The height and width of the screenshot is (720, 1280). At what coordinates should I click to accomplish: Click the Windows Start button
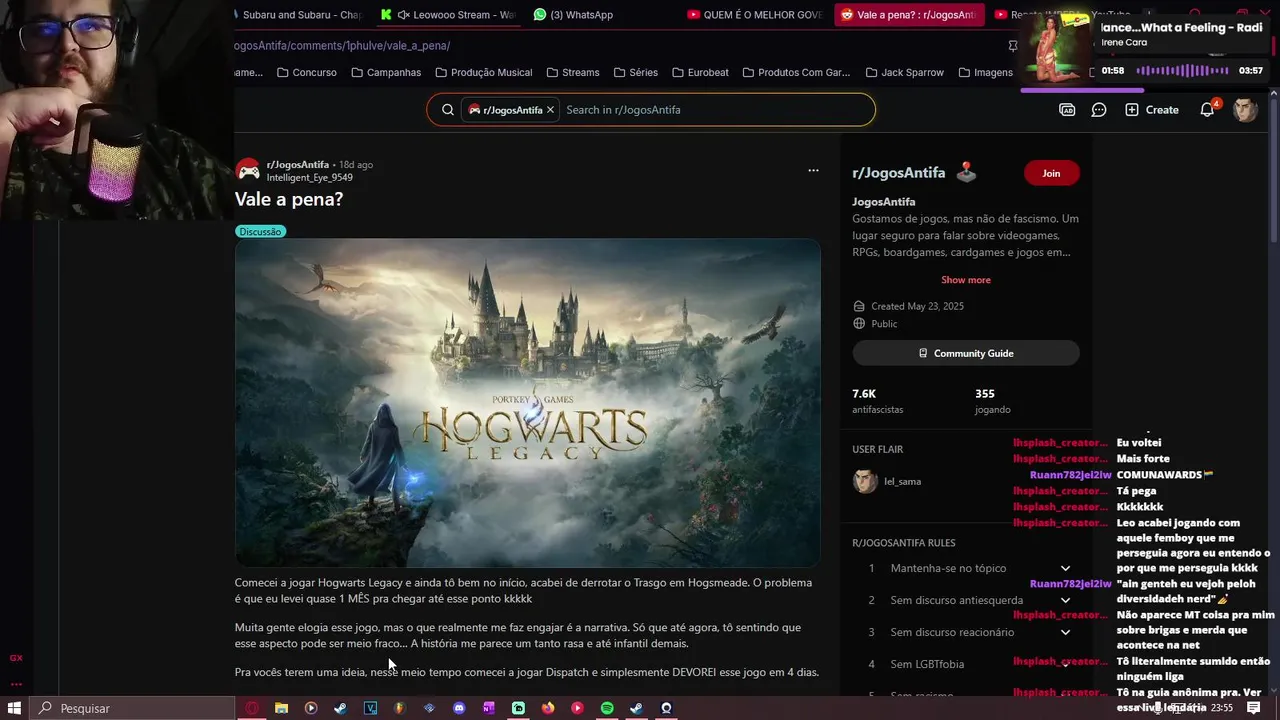[x=15, y=708]
